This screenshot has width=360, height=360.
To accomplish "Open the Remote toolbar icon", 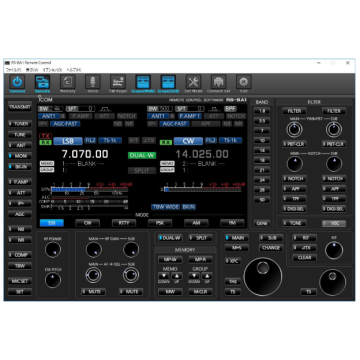I will [x=42, y=82].
